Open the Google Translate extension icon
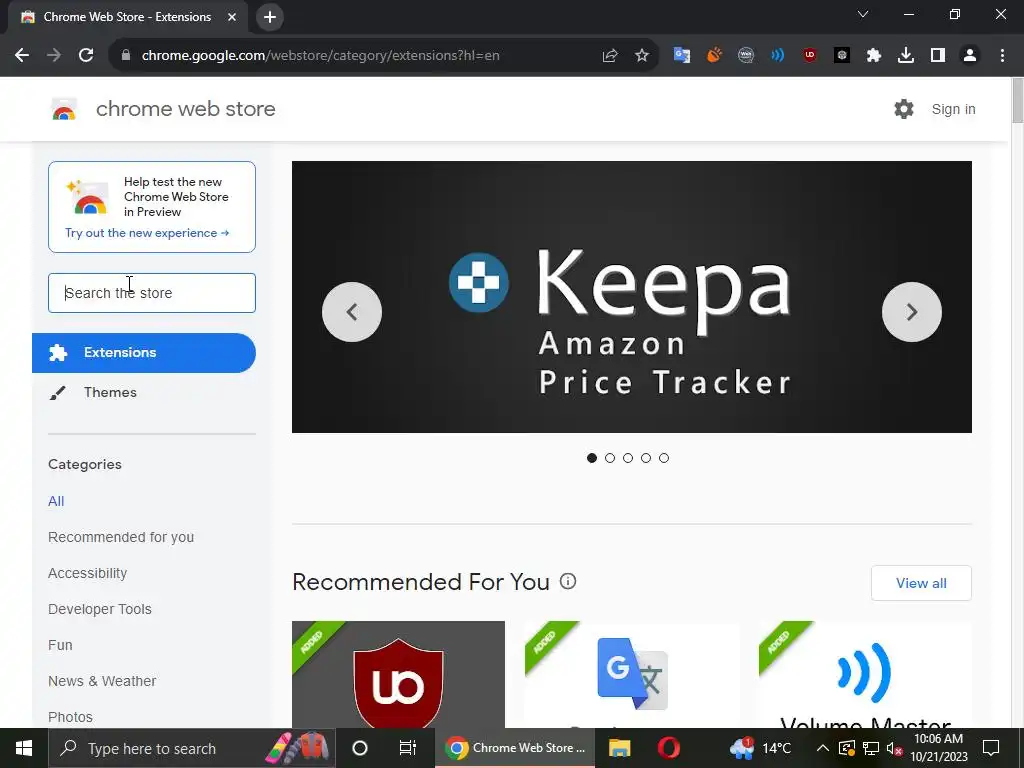The width and height of the screenshot is (1024, 768). pos(682,56)
